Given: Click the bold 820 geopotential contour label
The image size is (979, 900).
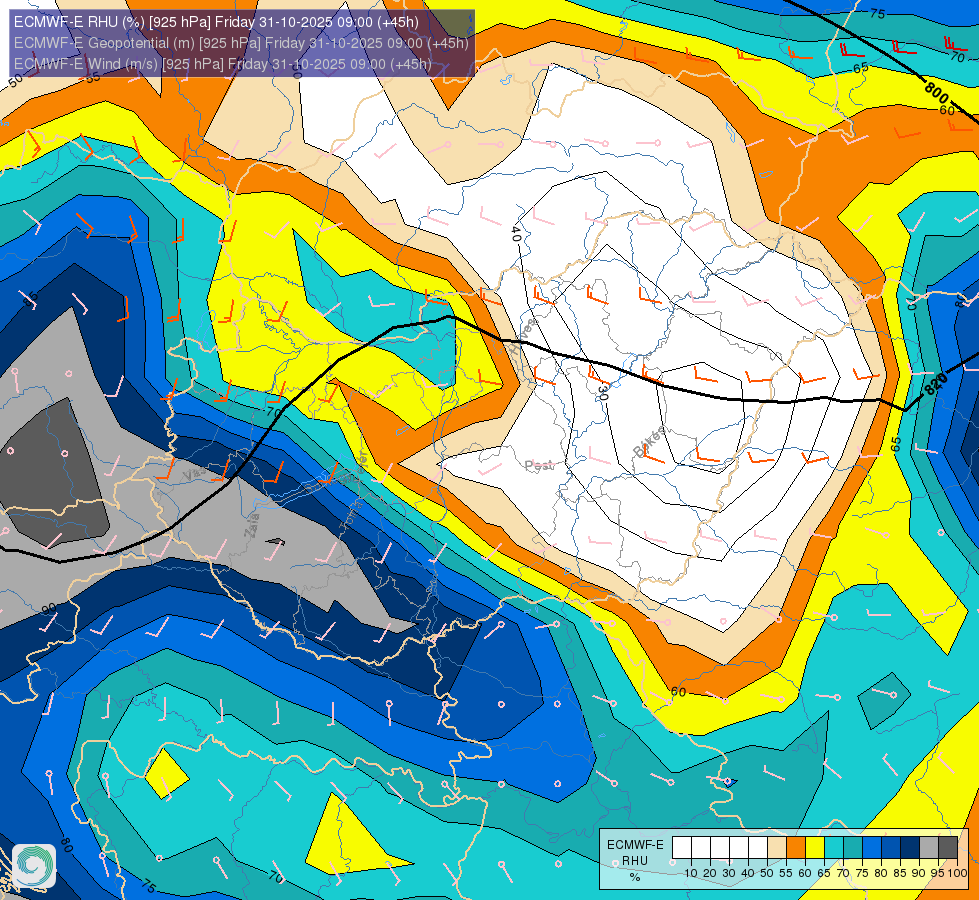Looking at the screenshot, I should [935, 383].
